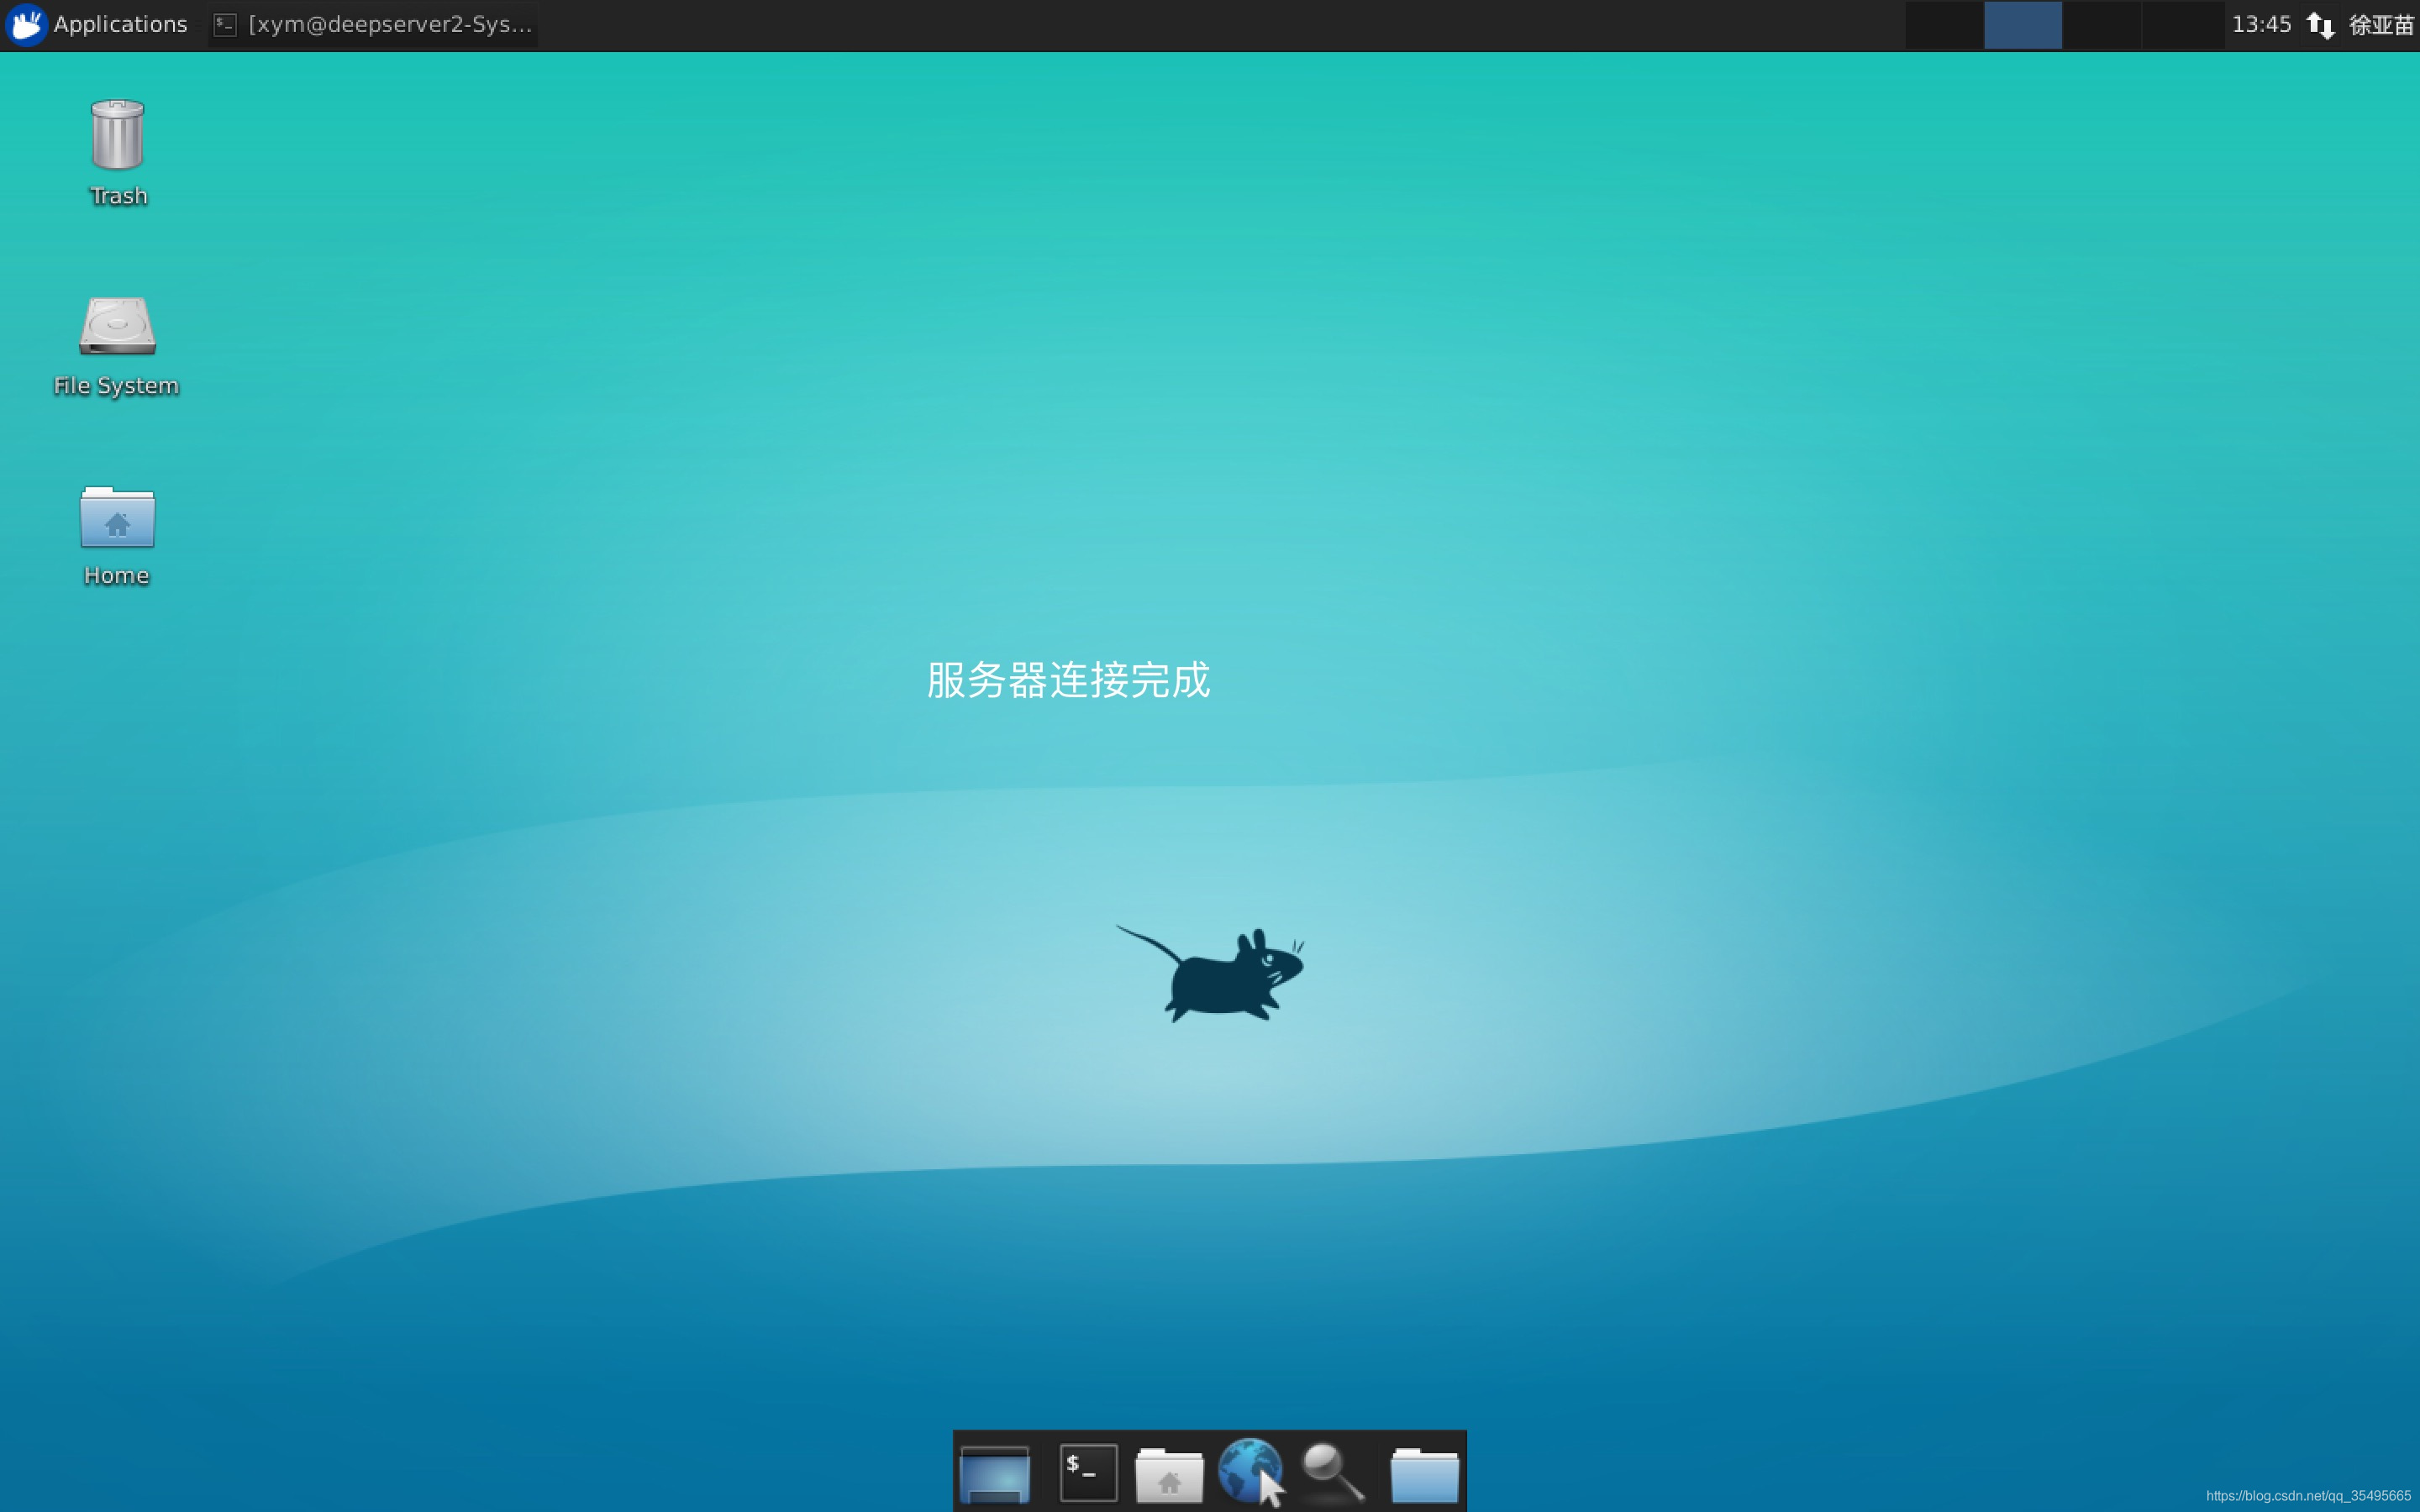Image resolution: width=2420 pixels, height=1512 pixels.
Task: Click Show Desktop in the dock
Action: [x=994, y=1473]
